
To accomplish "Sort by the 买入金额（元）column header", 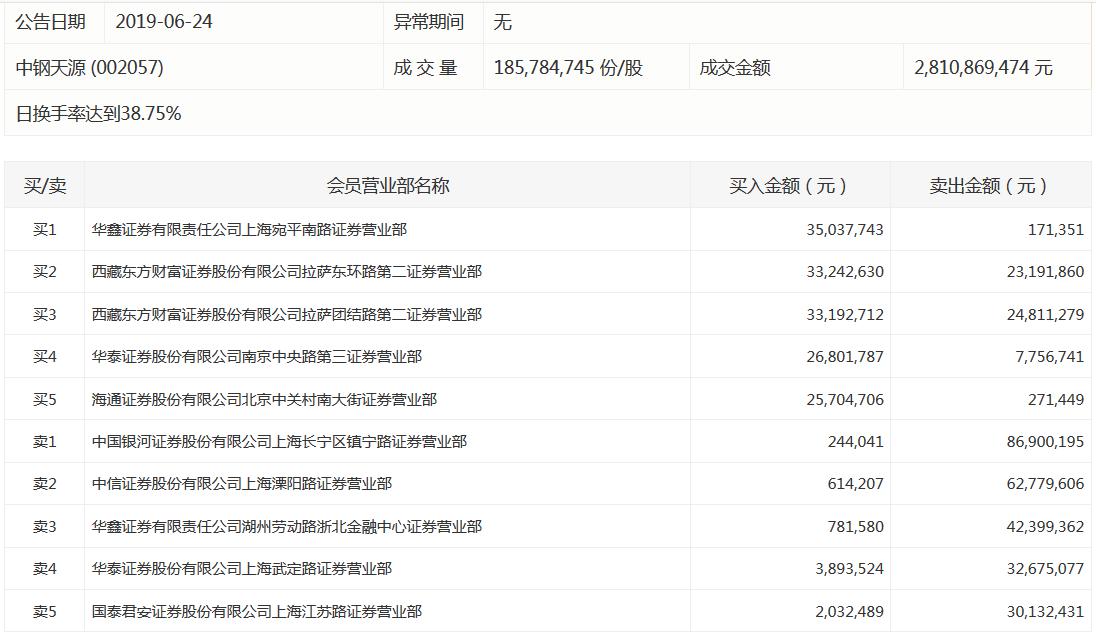I will click(790, 186).
